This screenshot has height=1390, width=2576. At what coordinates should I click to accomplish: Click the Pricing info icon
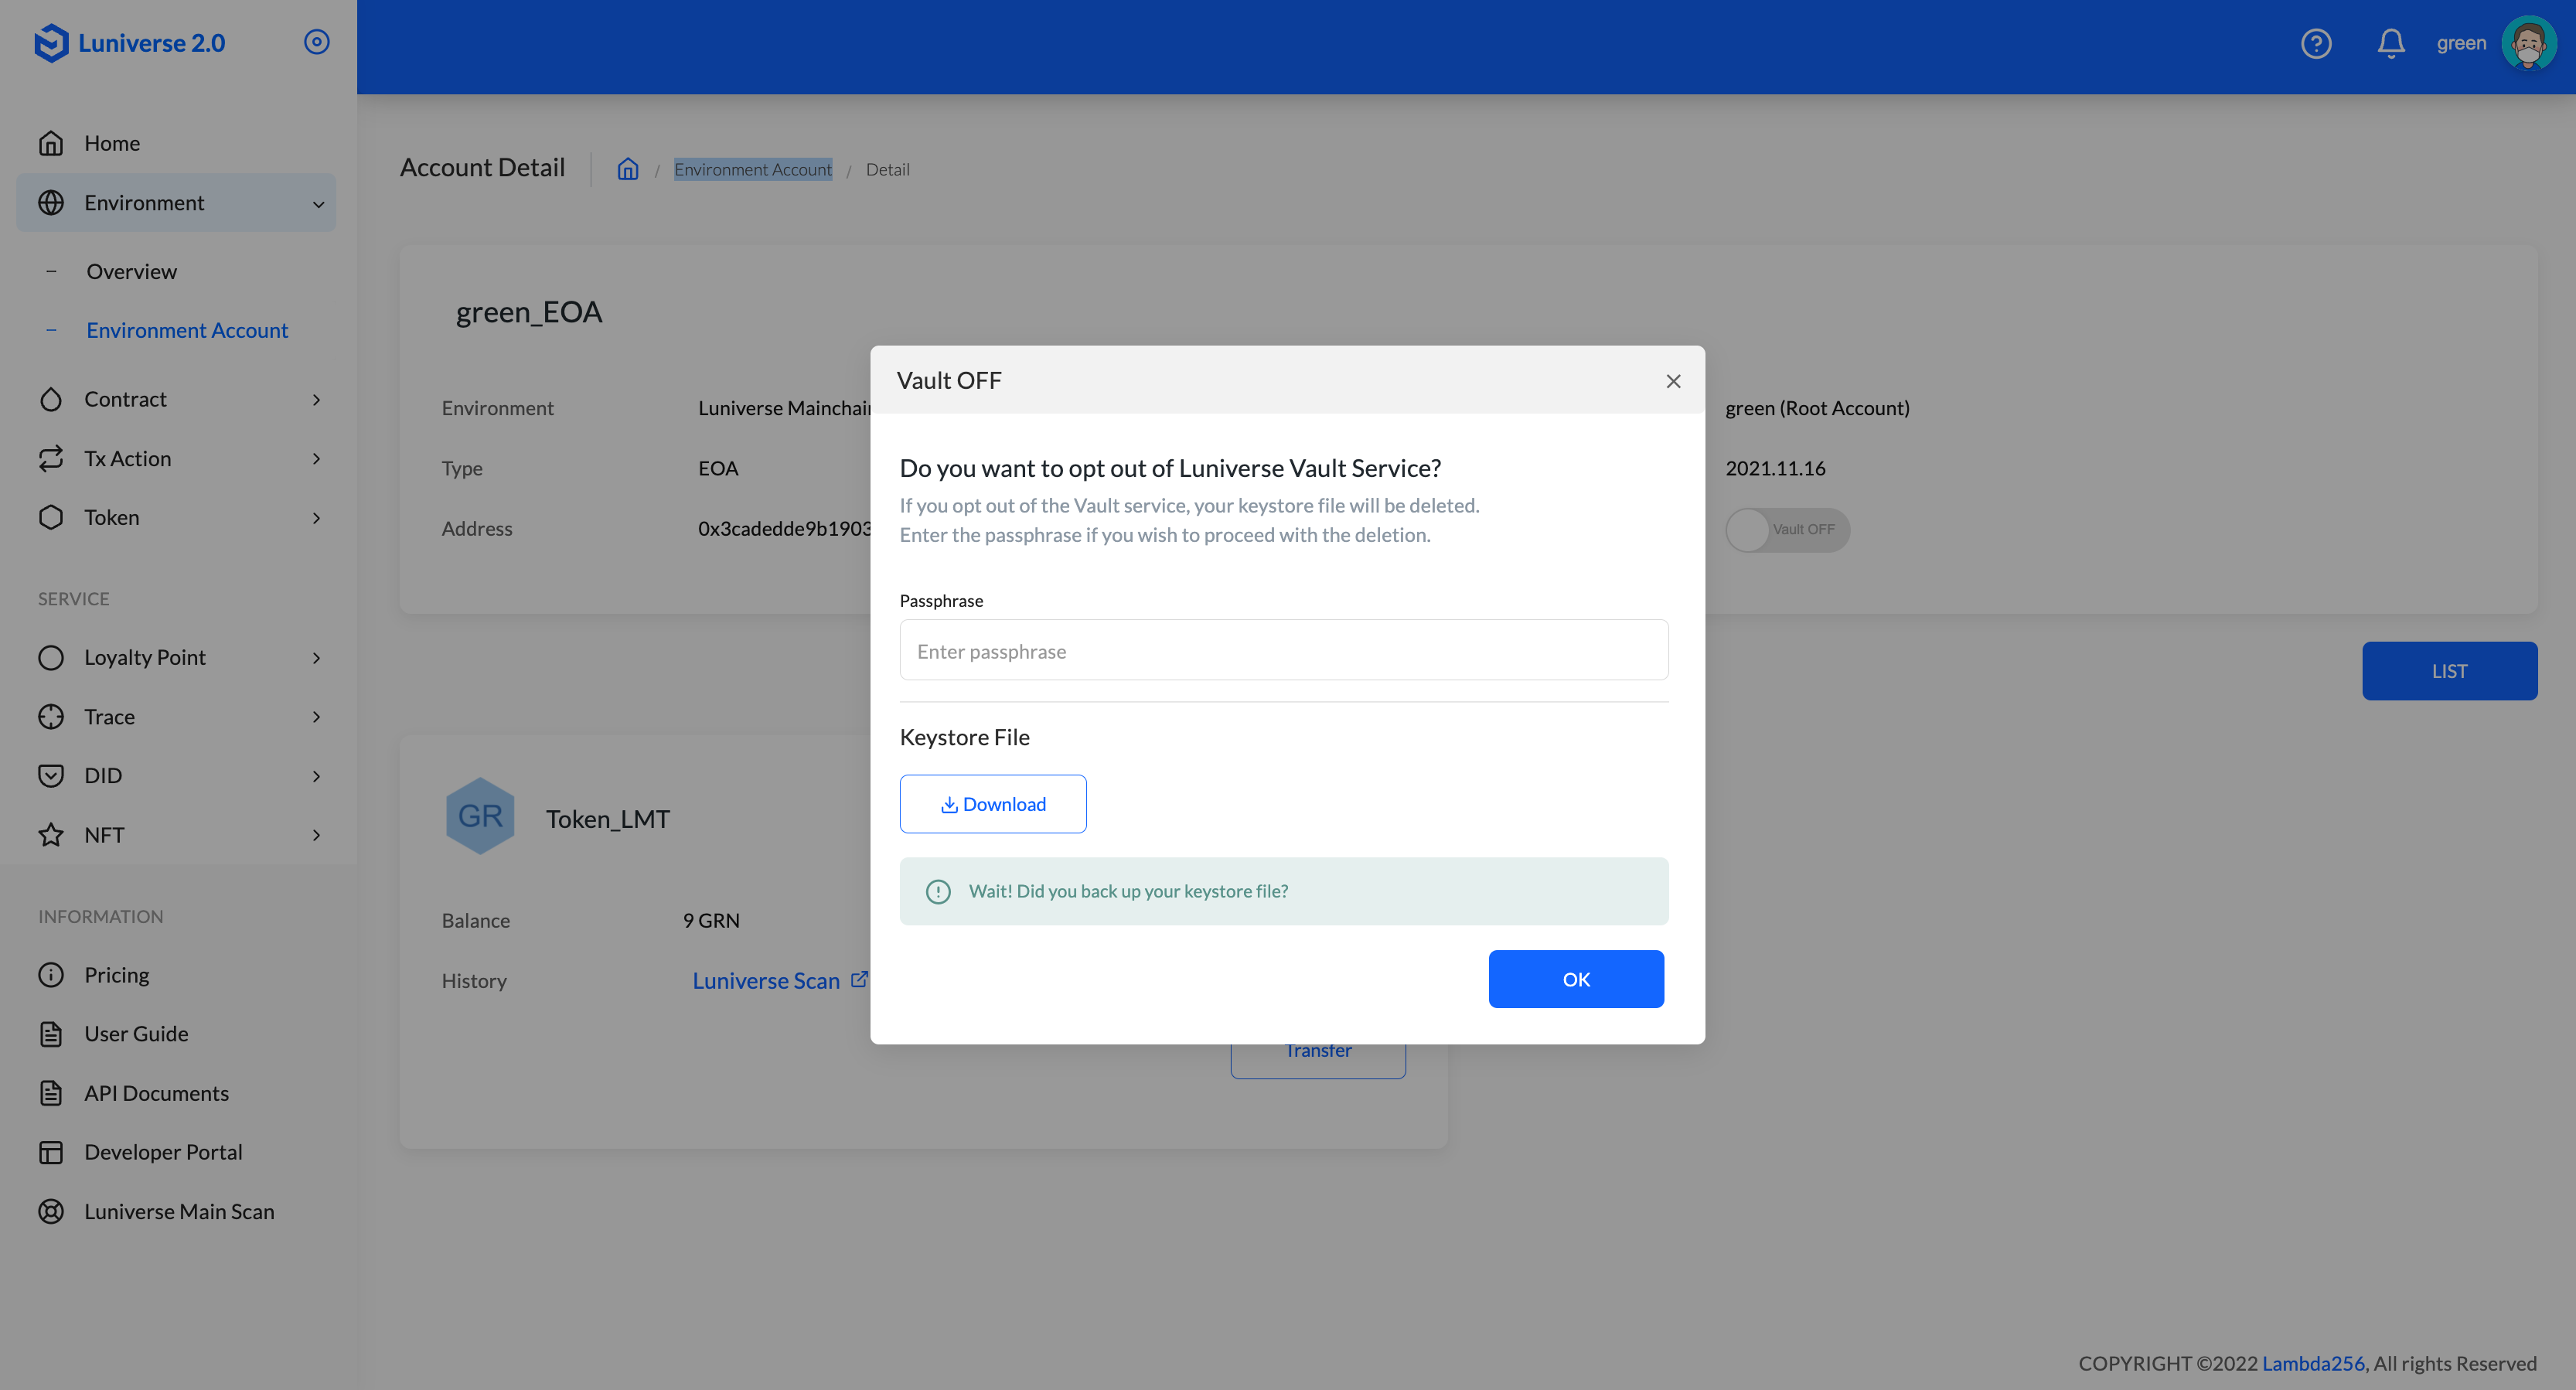[x=51, y=974]
